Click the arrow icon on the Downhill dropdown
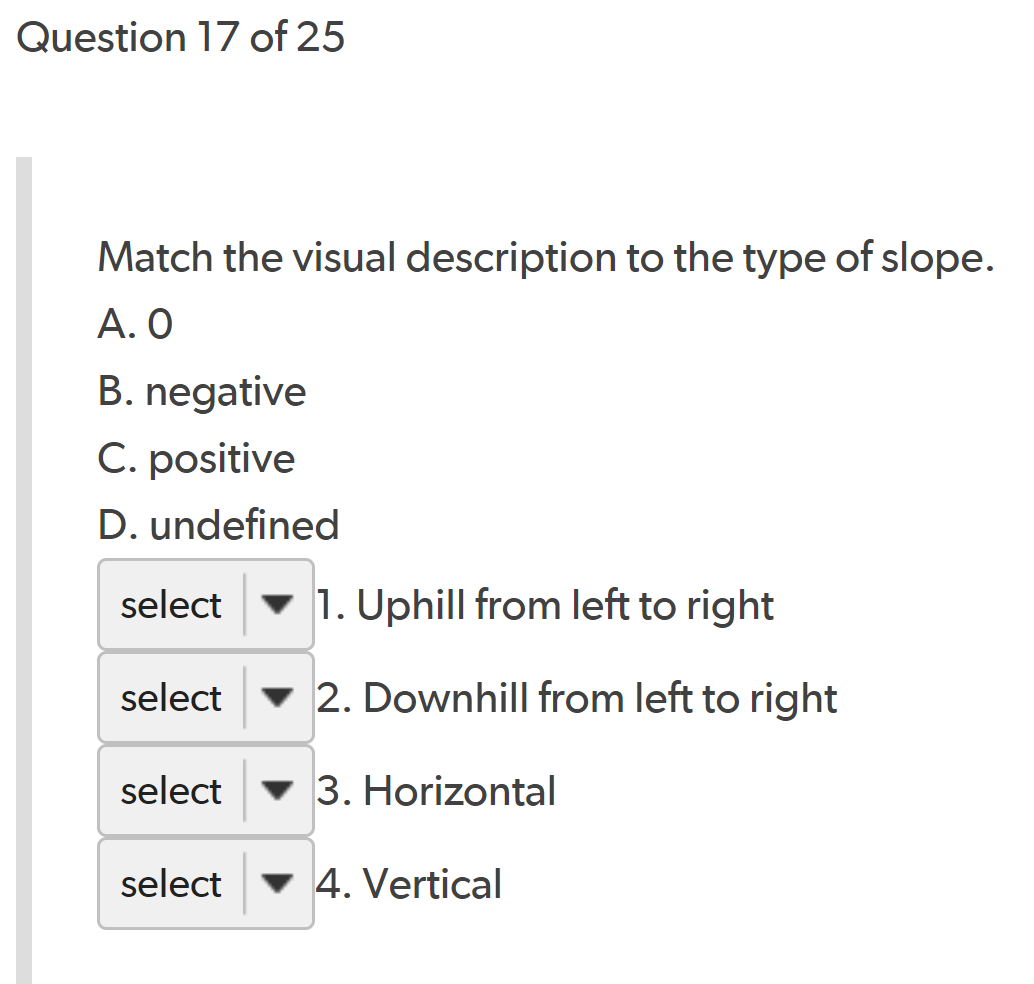Screen dimensions: 1034x984 (276, 697)
